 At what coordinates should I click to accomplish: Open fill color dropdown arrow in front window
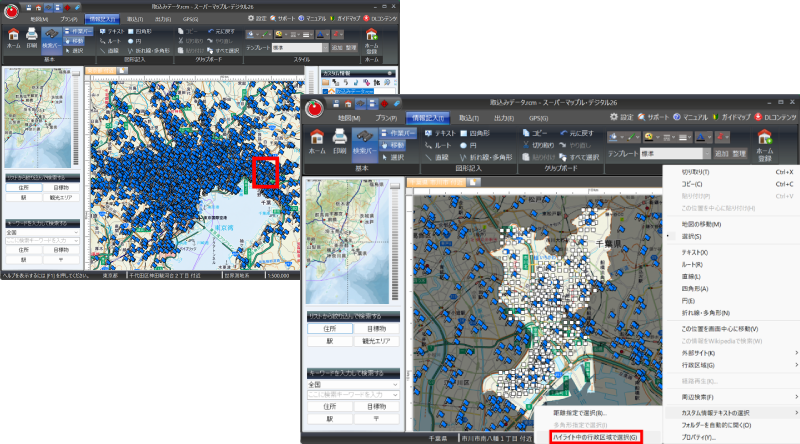point(620,137)
